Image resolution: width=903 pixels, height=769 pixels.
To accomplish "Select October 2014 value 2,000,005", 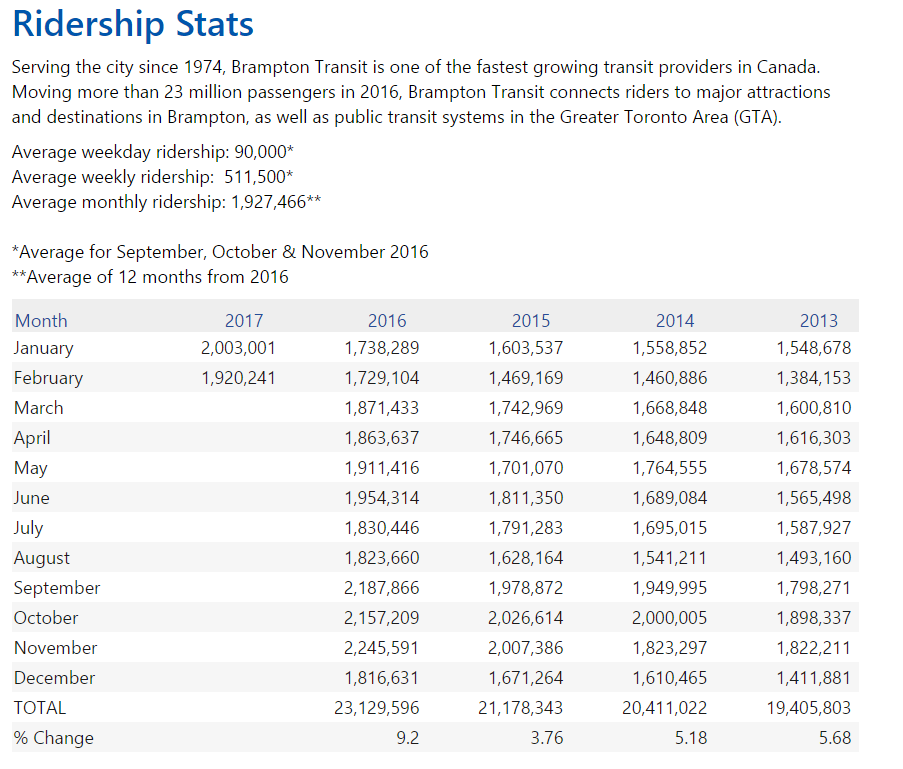I will [670, 618].
